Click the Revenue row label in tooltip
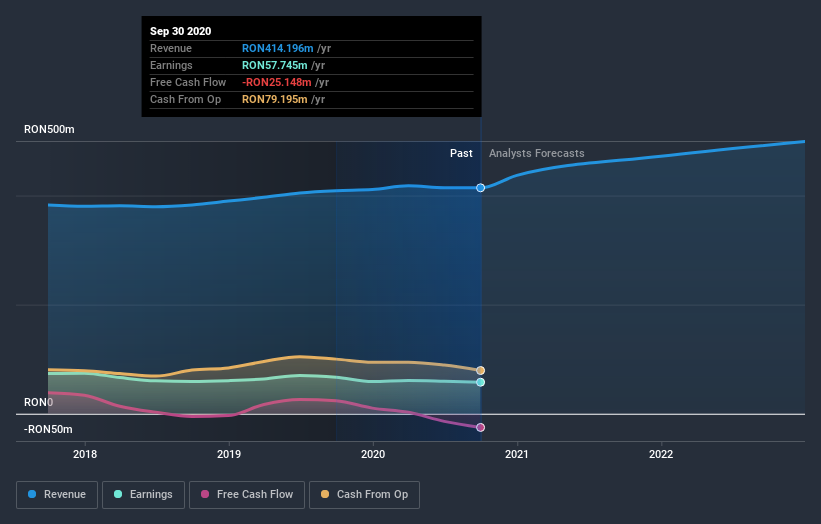 (x=171, y=48)
